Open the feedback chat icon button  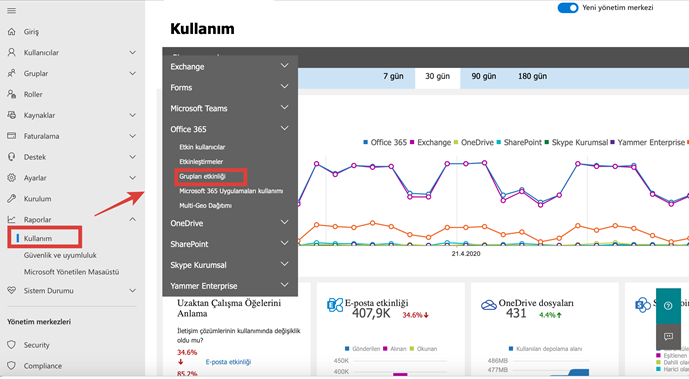click(668, 336)
